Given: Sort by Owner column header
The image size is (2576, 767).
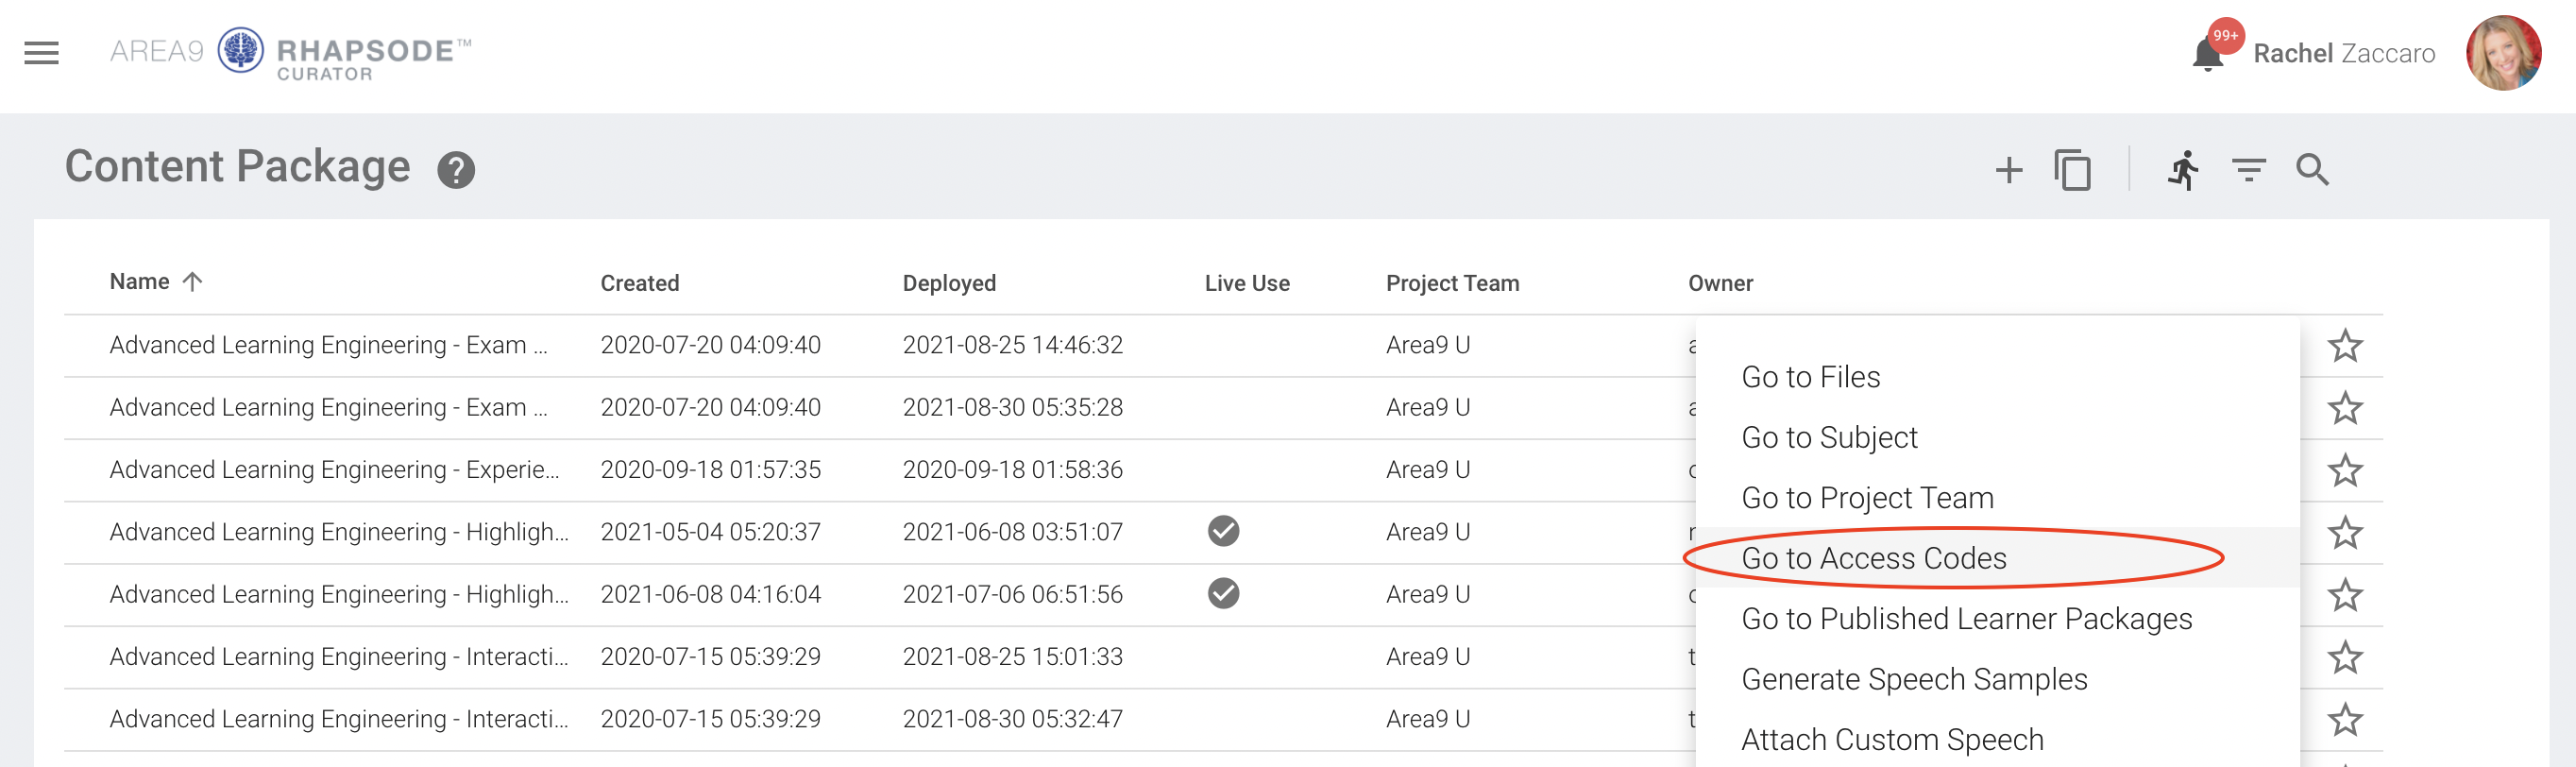Looking at the screenshot, I should (x=1720, y=283).
